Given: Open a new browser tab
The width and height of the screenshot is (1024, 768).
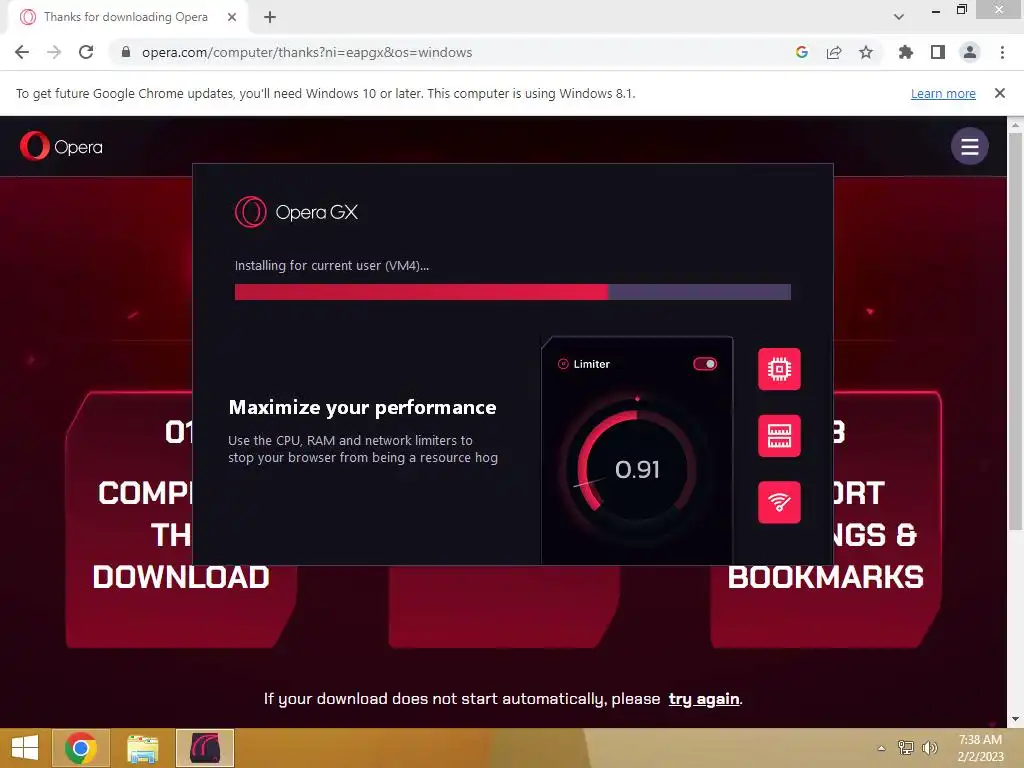Looking at the screenshot, I should pyautogui.click(x=270, y=17).
